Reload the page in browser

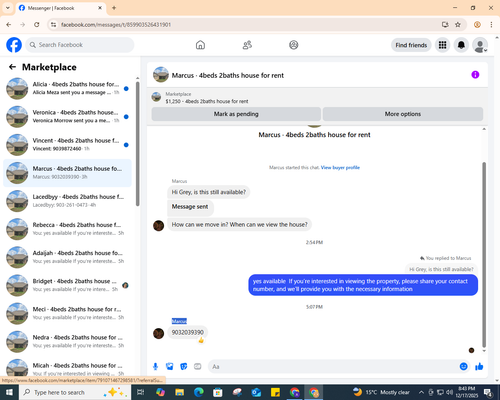[x=37, y=25]
